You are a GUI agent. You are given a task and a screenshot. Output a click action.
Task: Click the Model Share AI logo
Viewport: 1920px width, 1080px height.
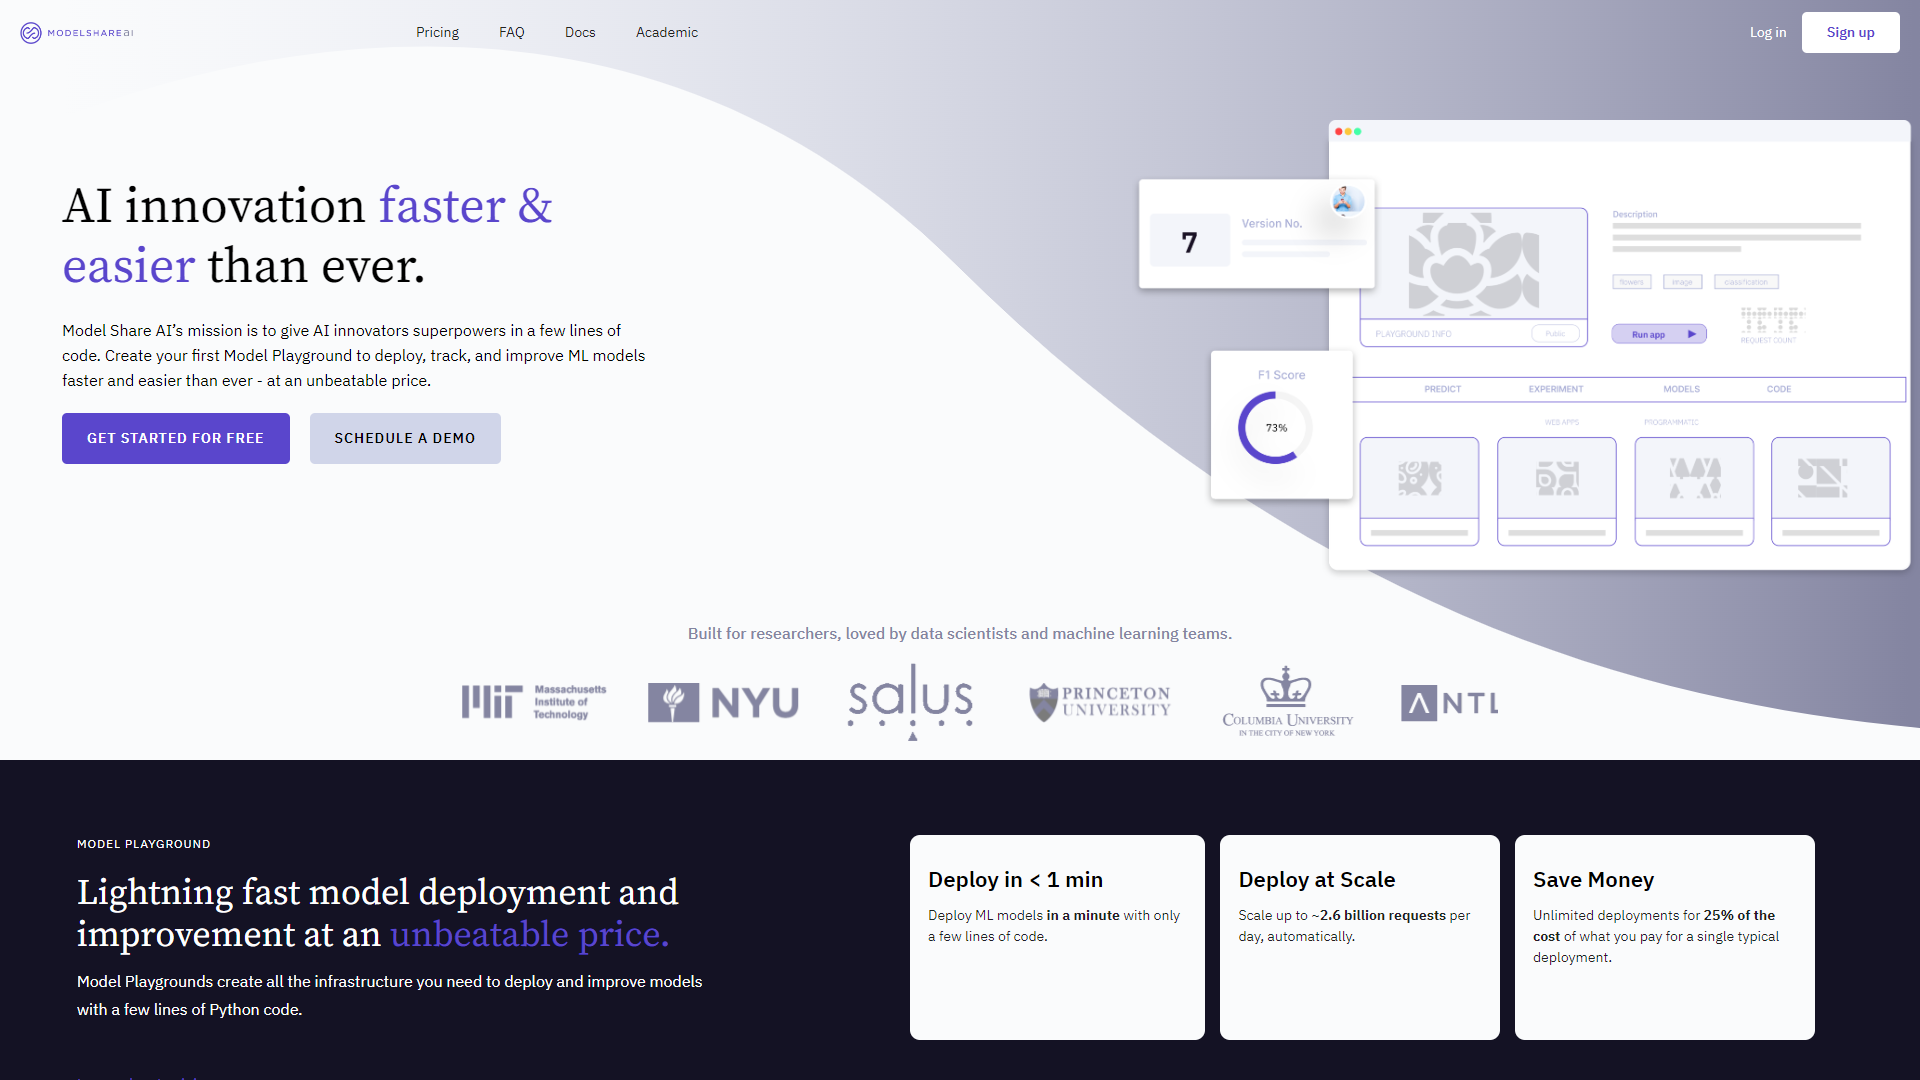[x=77, y=33]
